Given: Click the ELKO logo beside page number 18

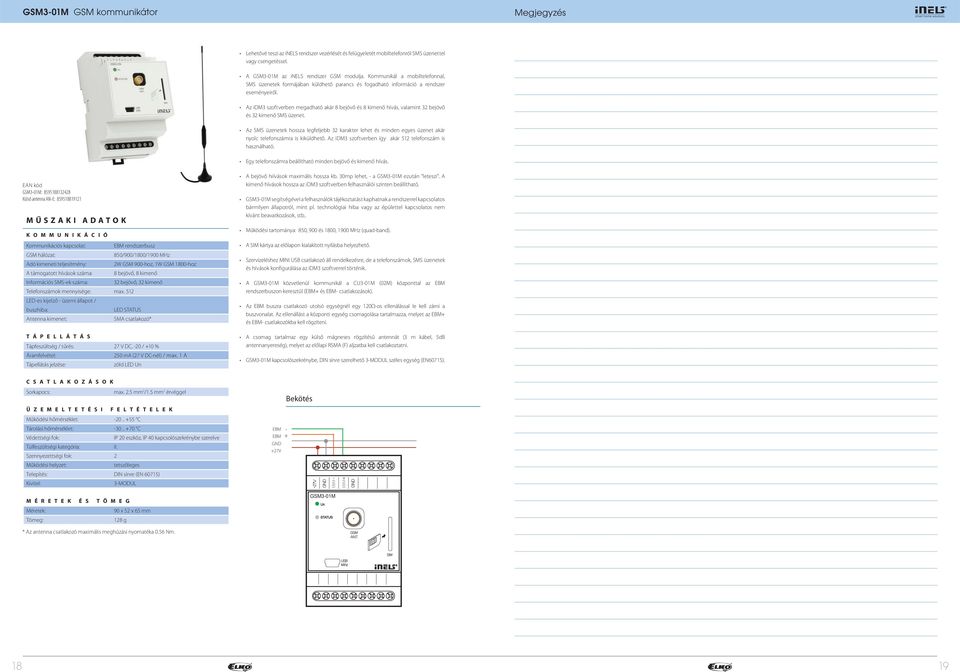Looking at the screenshot, I should [x=239, y=666].
